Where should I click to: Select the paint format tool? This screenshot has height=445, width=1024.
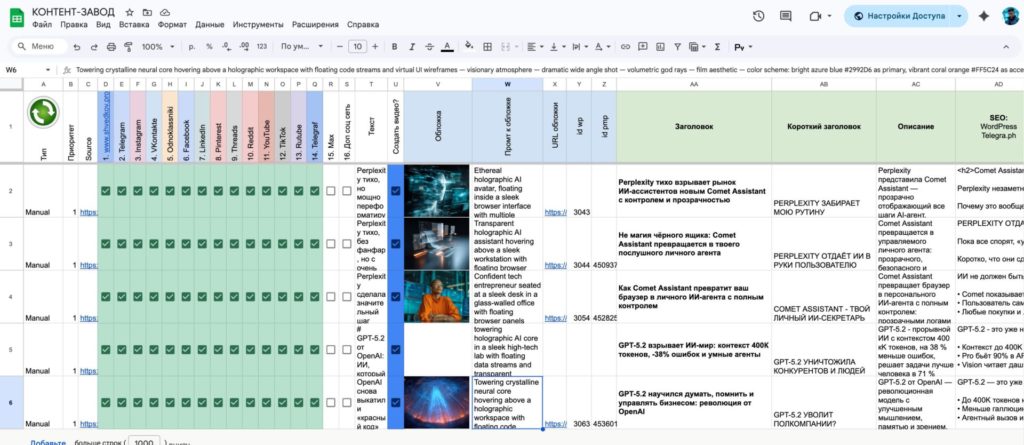point(128,47)
